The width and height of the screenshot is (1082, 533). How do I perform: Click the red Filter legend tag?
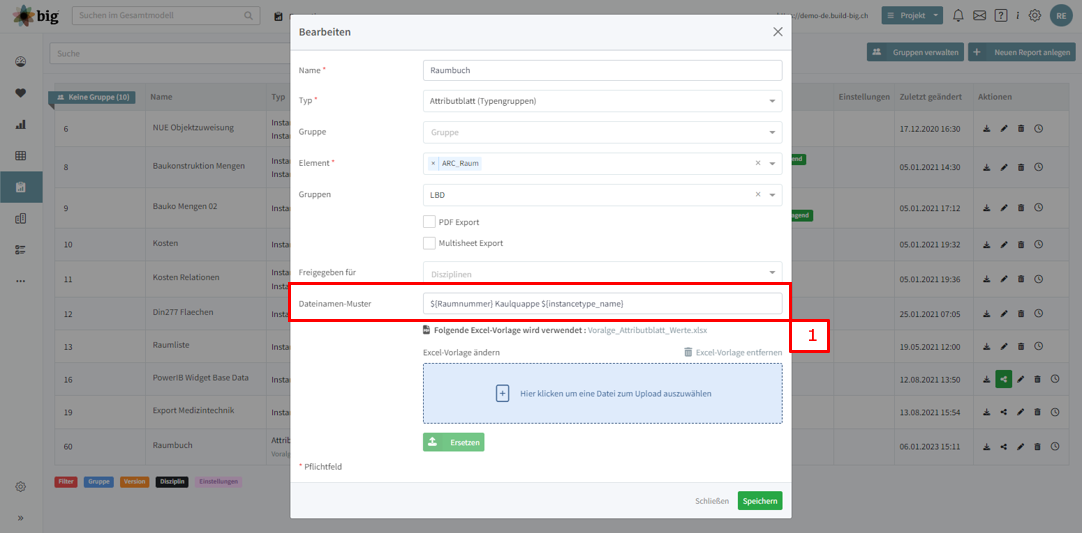(x=66, y=481)
